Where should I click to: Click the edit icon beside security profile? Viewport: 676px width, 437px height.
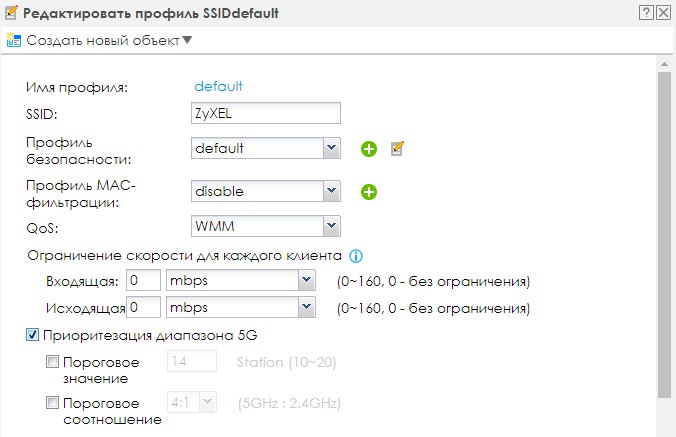coord(397,148)
